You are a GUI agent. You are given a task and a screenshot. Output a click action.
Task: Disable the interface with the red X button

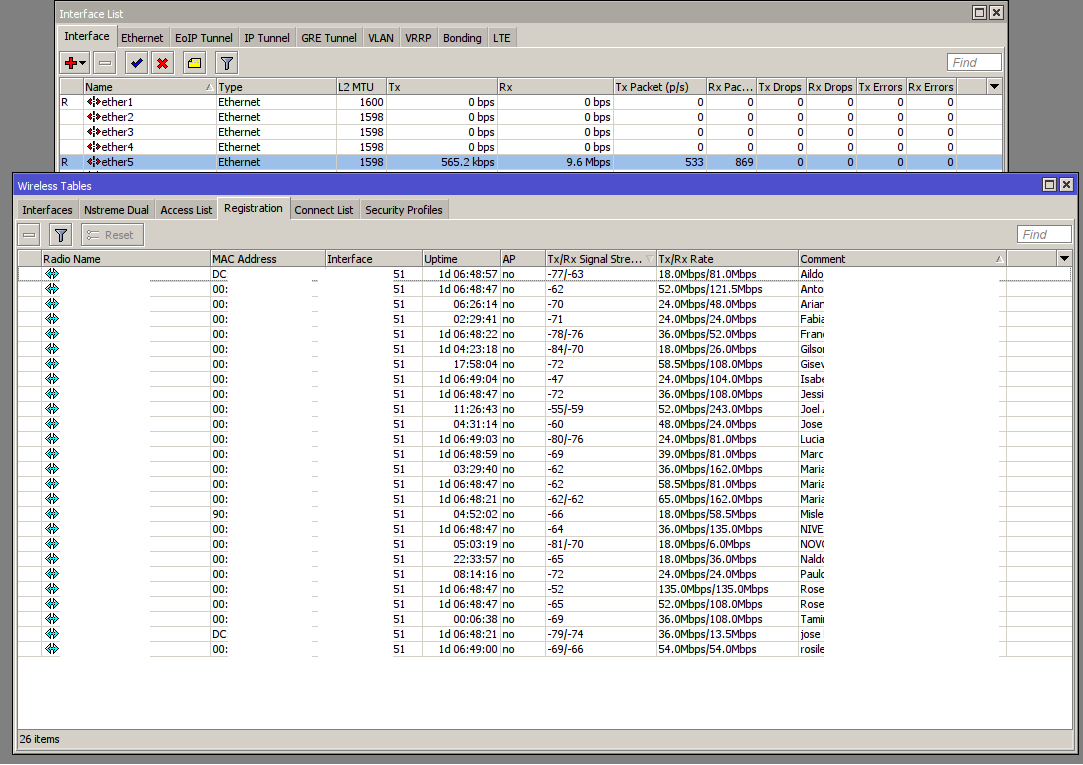click(162, 64)
